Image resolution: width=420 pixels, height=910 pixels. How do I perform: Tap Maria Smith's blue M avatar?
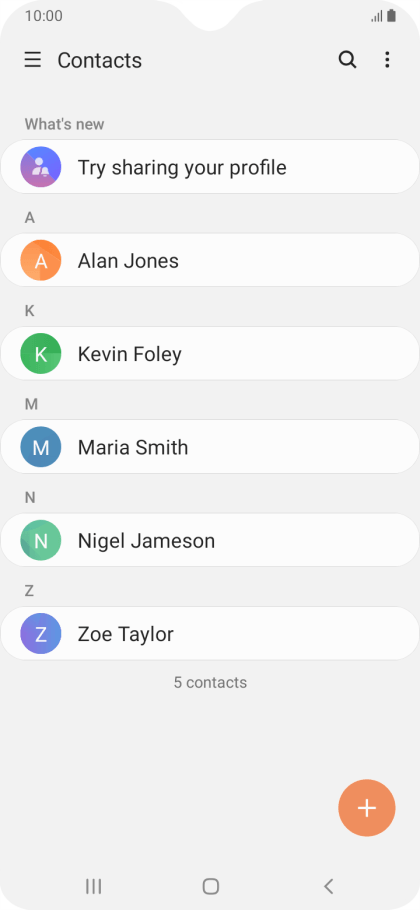tap(41, 447)
